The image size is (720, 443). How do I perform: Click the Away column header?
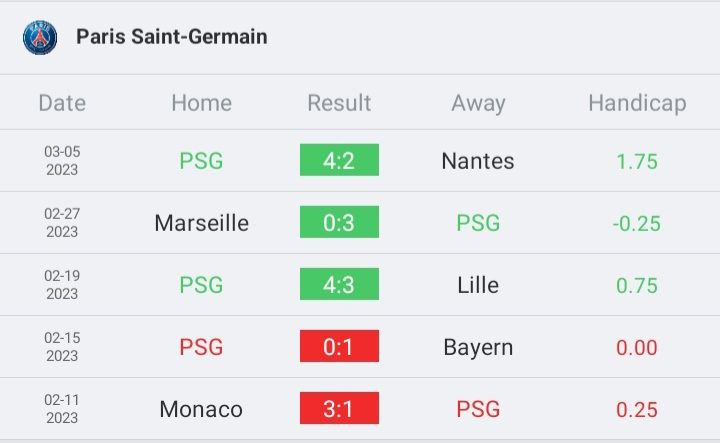coord(478,103)
